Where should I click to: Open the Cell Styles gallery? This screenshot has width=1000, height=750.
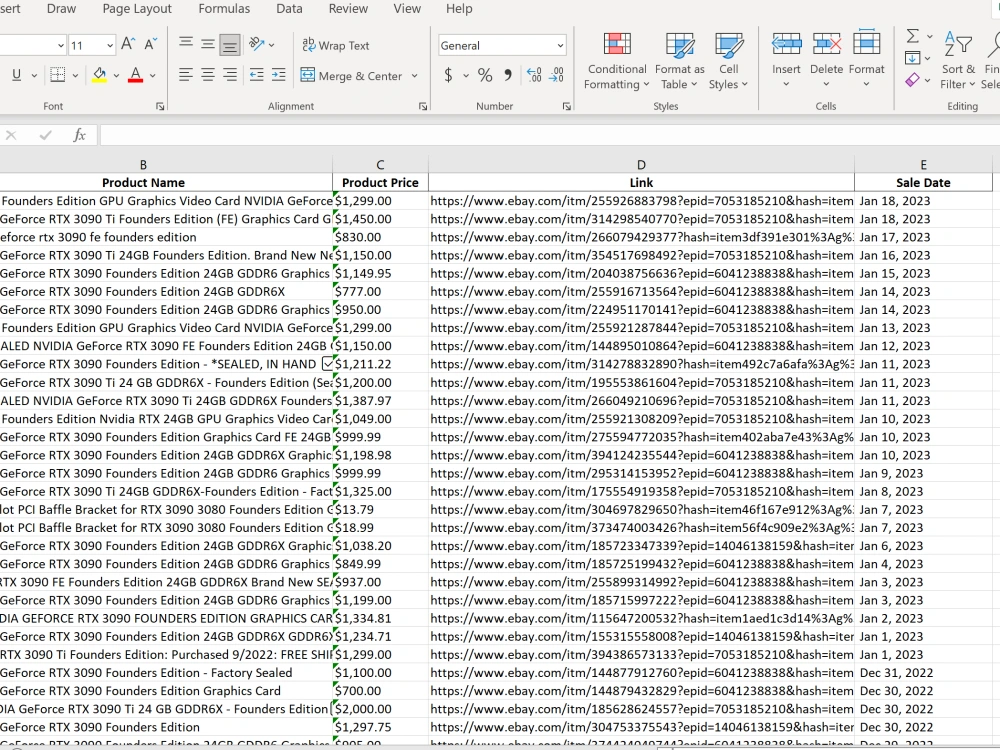pos(728,61)
